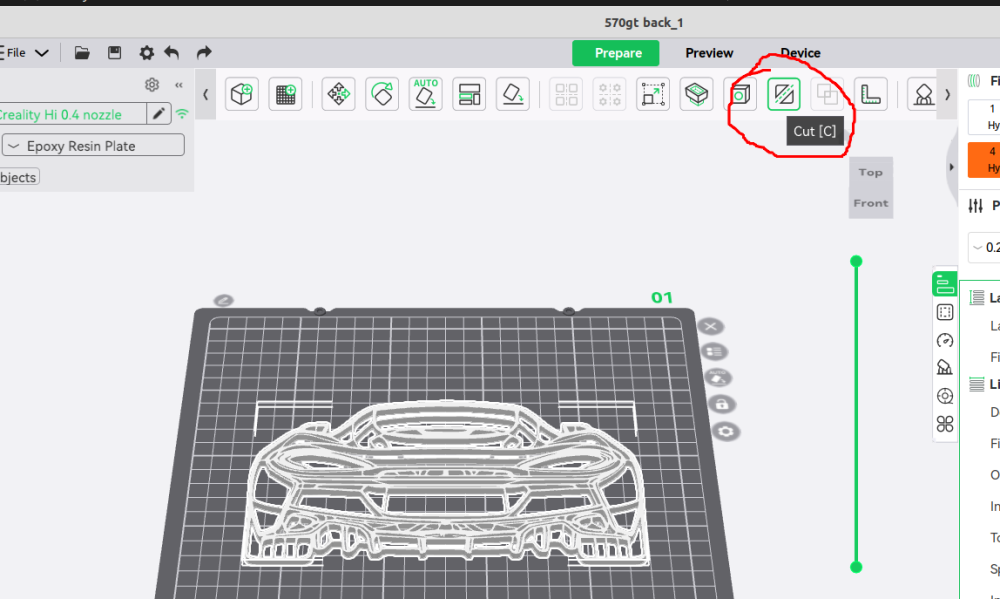Open preferences with the gear icon beside save
Viewport: 1000px width, 599px height.
(147, 53)
